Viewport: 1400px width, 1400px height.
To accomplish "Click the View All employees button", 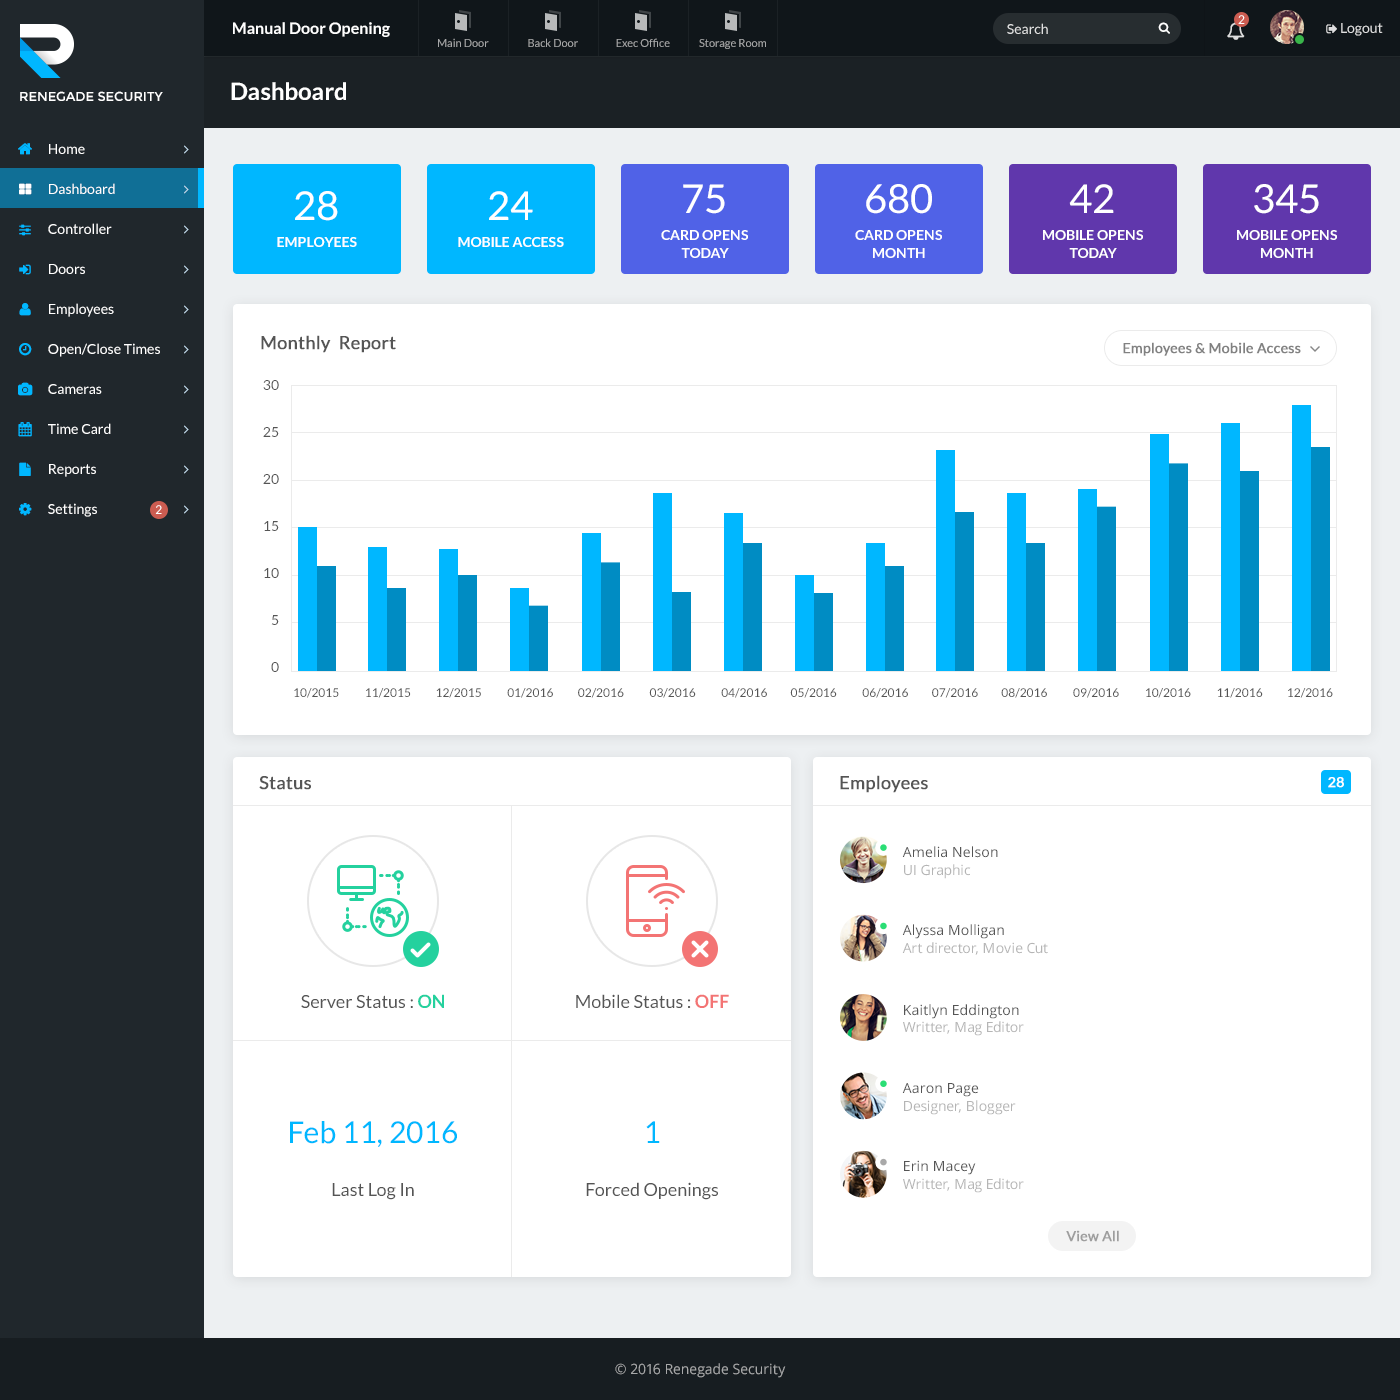I will tap(1091, 1235).
